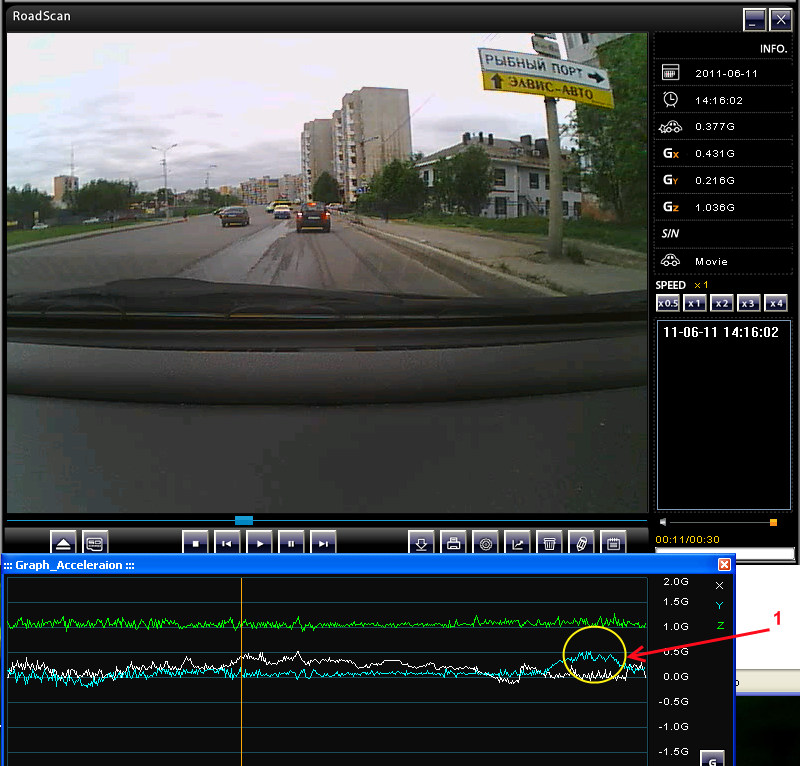The height and width of the screenshot is (766, 800).
Task: Toggle the acceleration graph icon
Action: (517, 543)
